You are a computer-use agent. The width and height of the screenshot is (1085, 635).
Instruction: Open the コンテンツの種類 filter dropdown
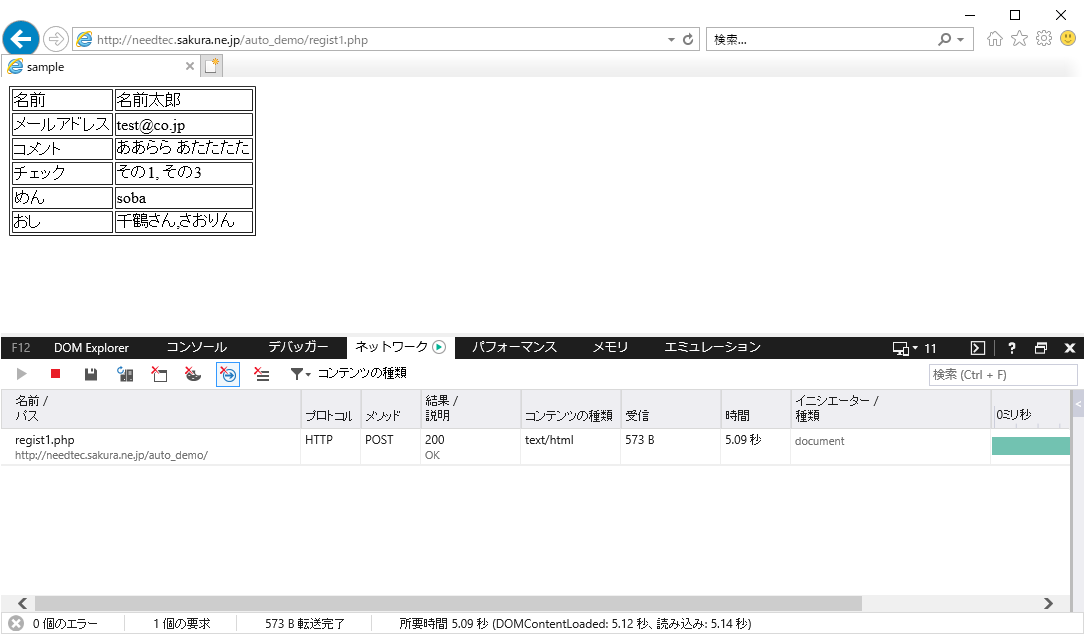(x=349, y=374)
